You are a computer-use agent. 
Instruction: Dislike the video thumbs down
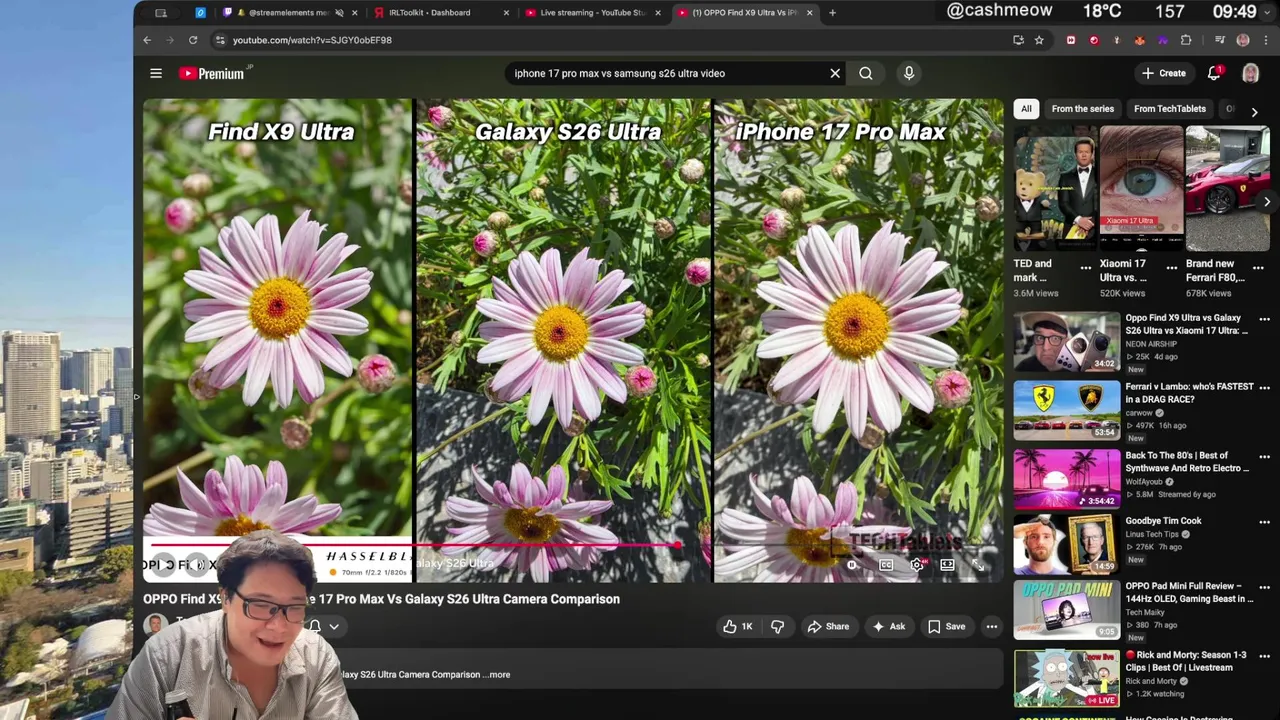coord(777,627)
